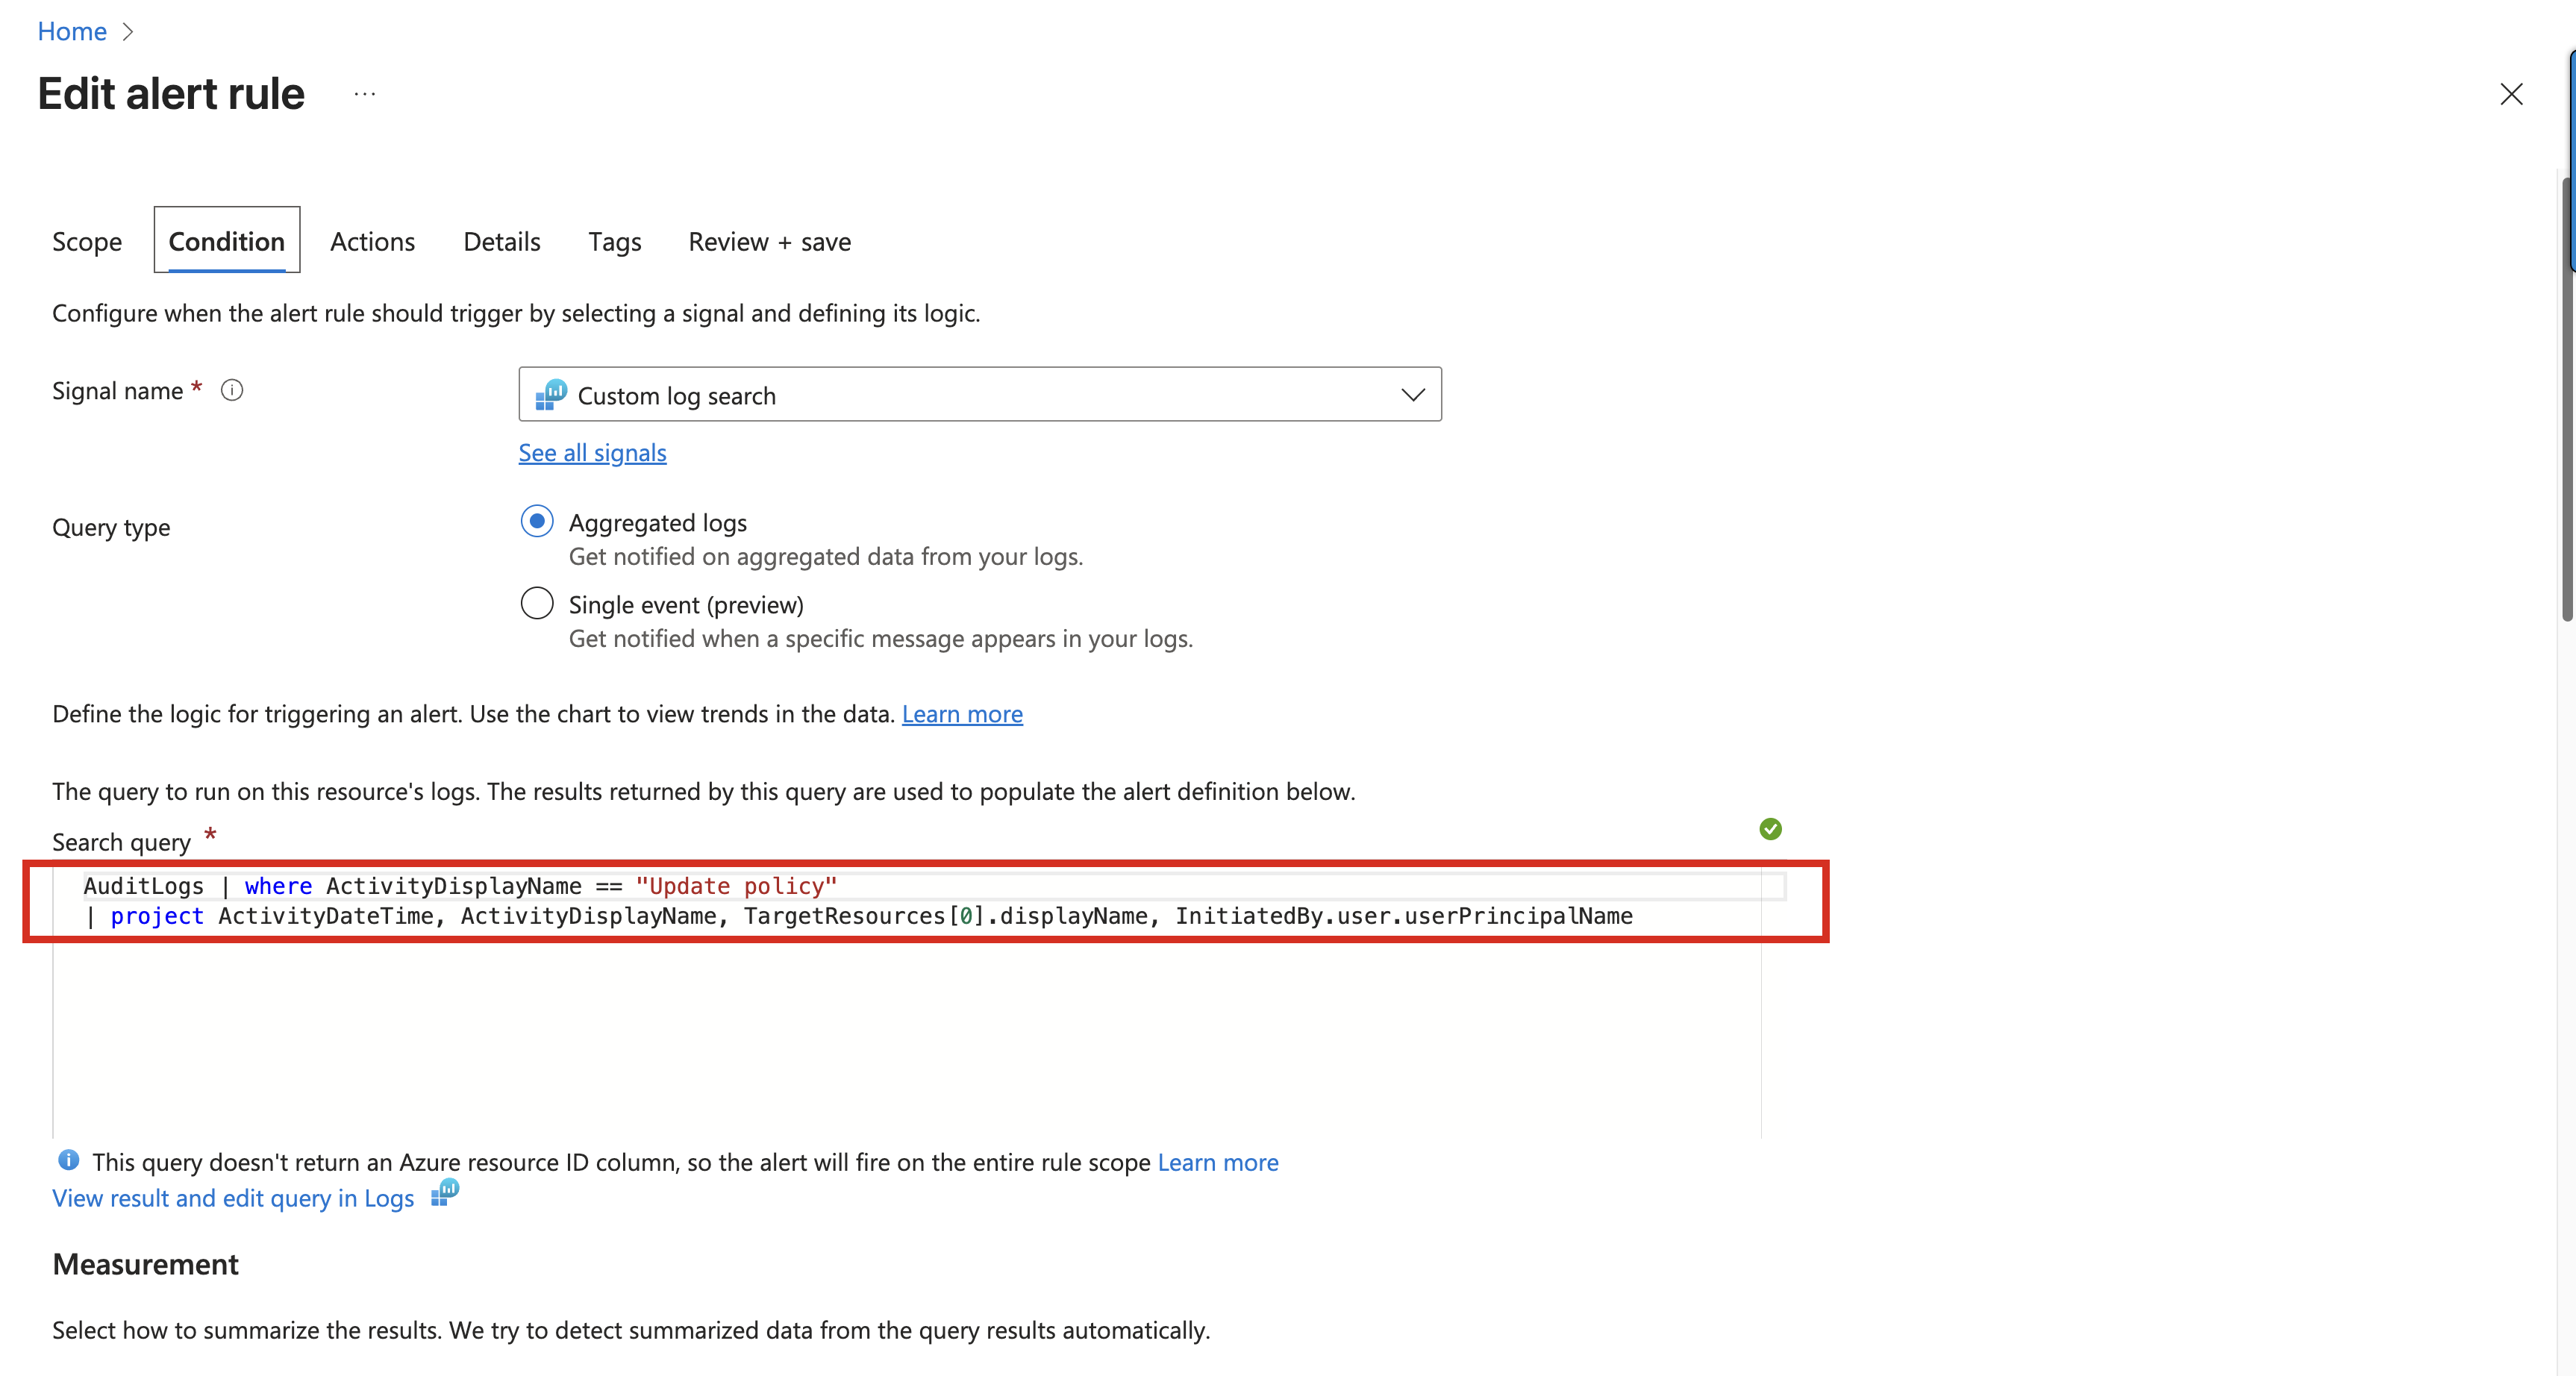
Task: Click the Home breadcrumb link
Action: tap(72, 31)
